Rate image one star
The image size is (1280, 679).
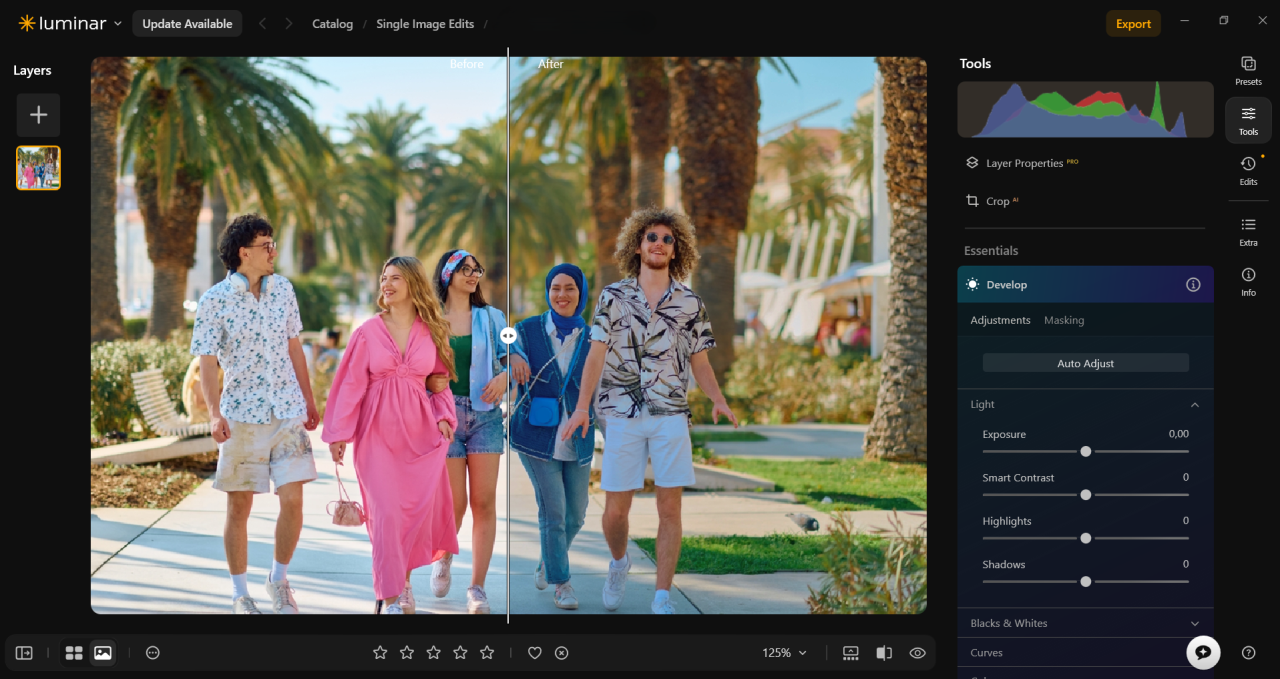(x=380, y=653)
